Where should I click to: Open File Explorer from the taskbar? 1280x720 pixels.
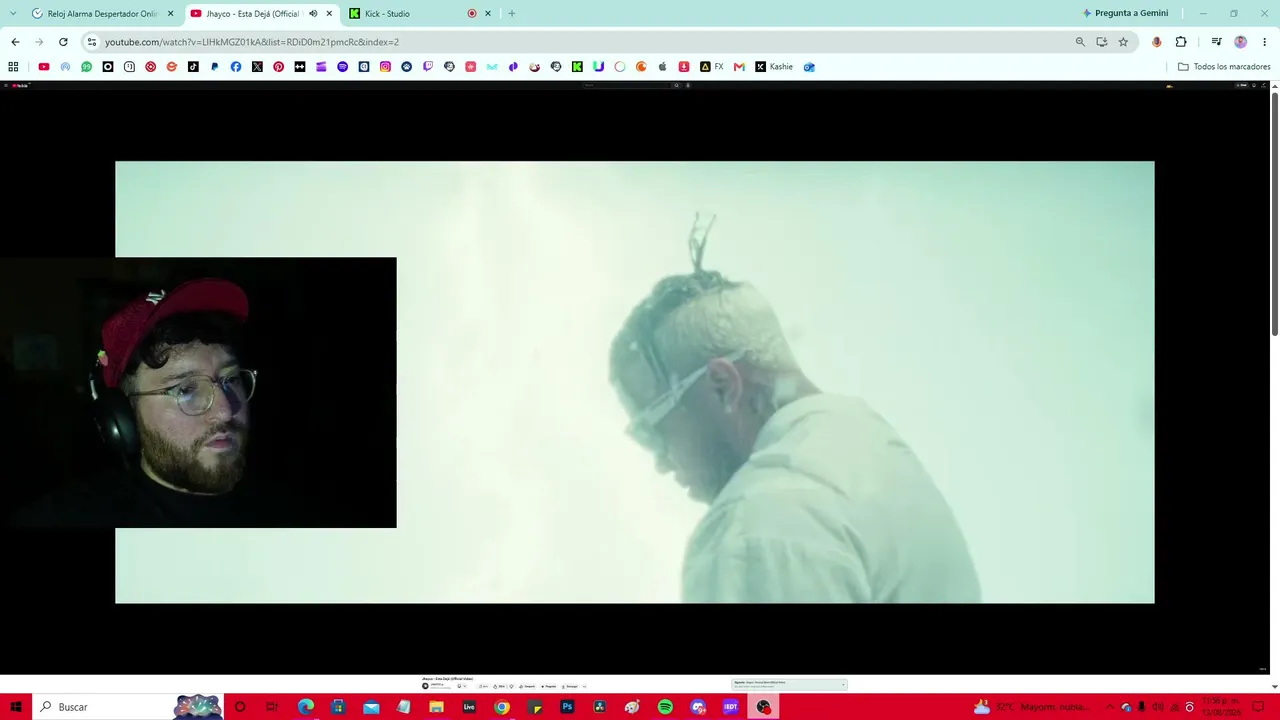pos(436,707)
